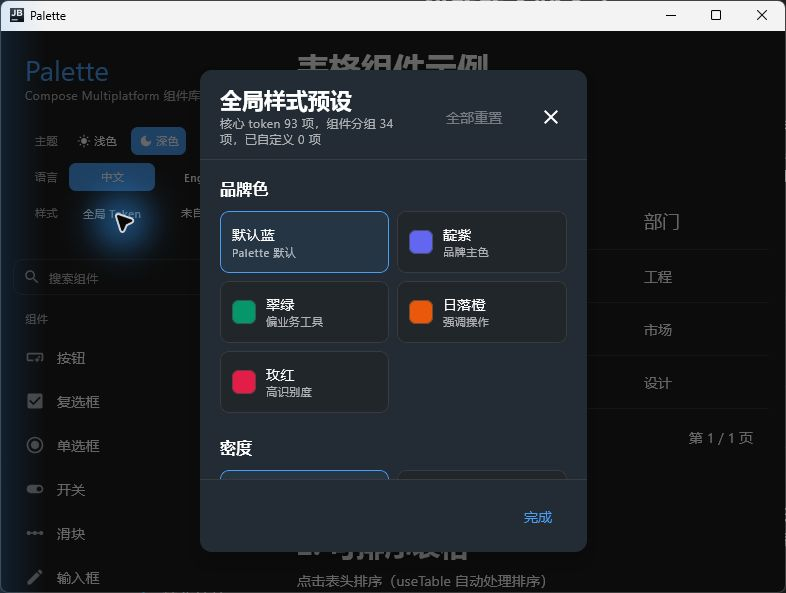The image size is (786, 593).
Task: Close the global style preset dialog
Action: 550,117
